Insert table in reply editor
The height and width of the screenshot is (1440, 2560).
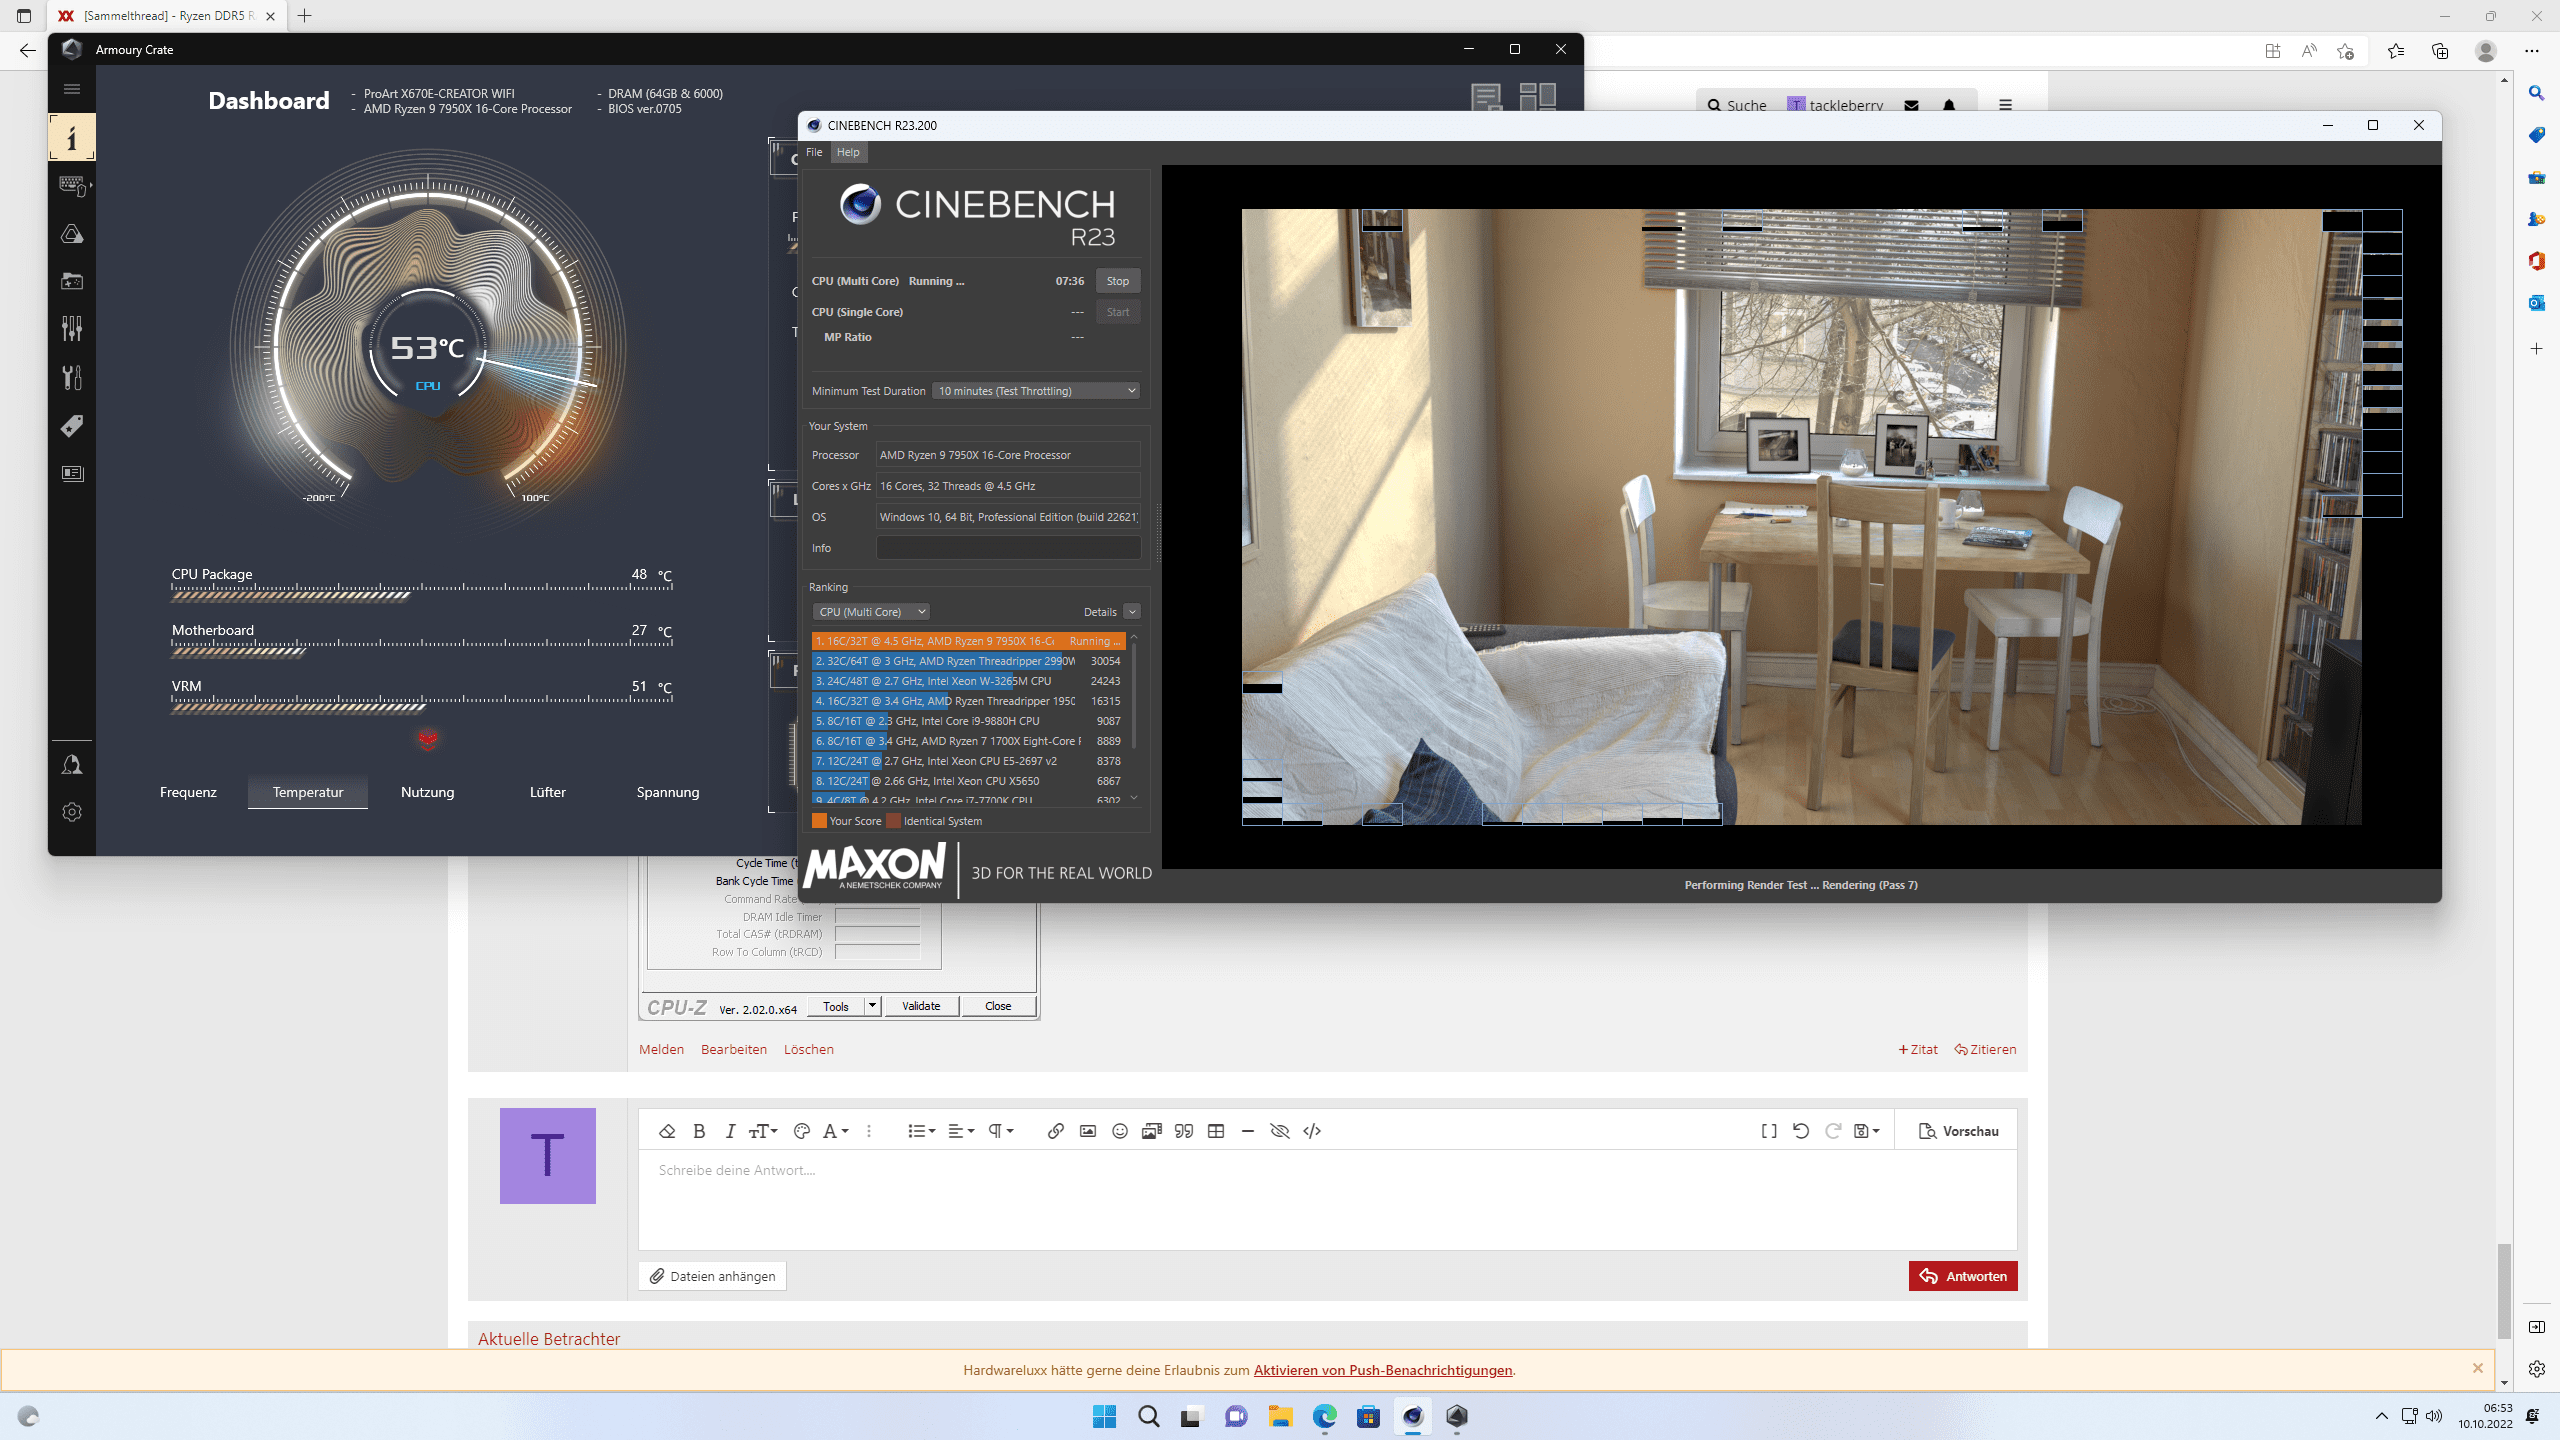coord(1216,1131)
